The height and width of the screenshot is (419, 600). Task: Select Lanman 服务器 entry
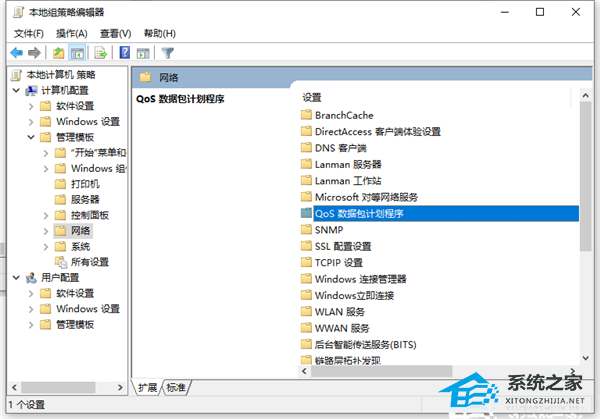coord(348,165)
